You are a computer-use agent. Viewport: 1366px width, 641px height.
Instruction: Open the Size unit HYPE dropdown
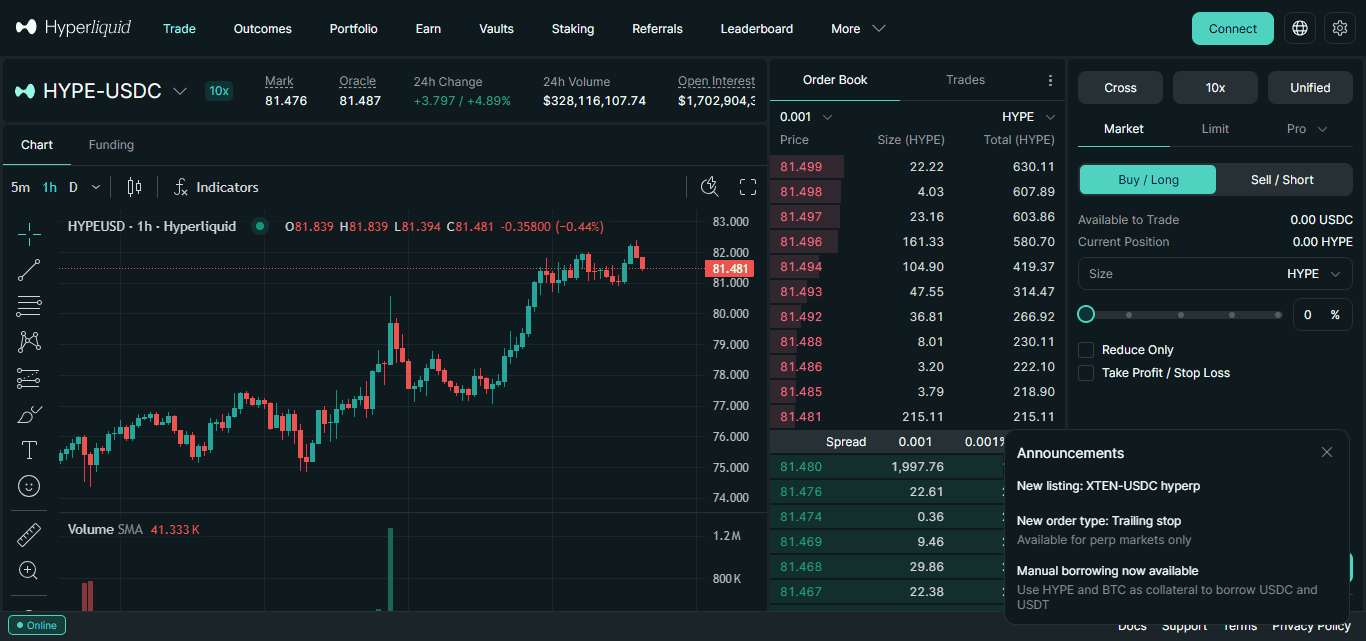[1316, 274]
